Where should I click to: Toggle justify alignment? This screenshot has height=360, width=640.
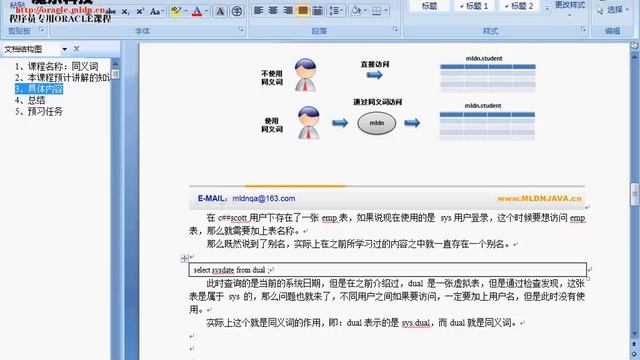click(302, 10)
